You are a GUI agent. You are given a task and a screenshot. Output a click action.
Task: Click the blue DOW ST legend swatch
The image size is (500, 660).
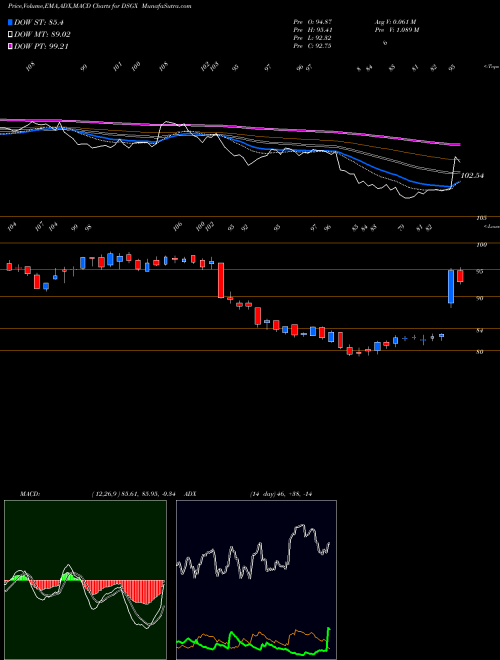click(10, 22)
